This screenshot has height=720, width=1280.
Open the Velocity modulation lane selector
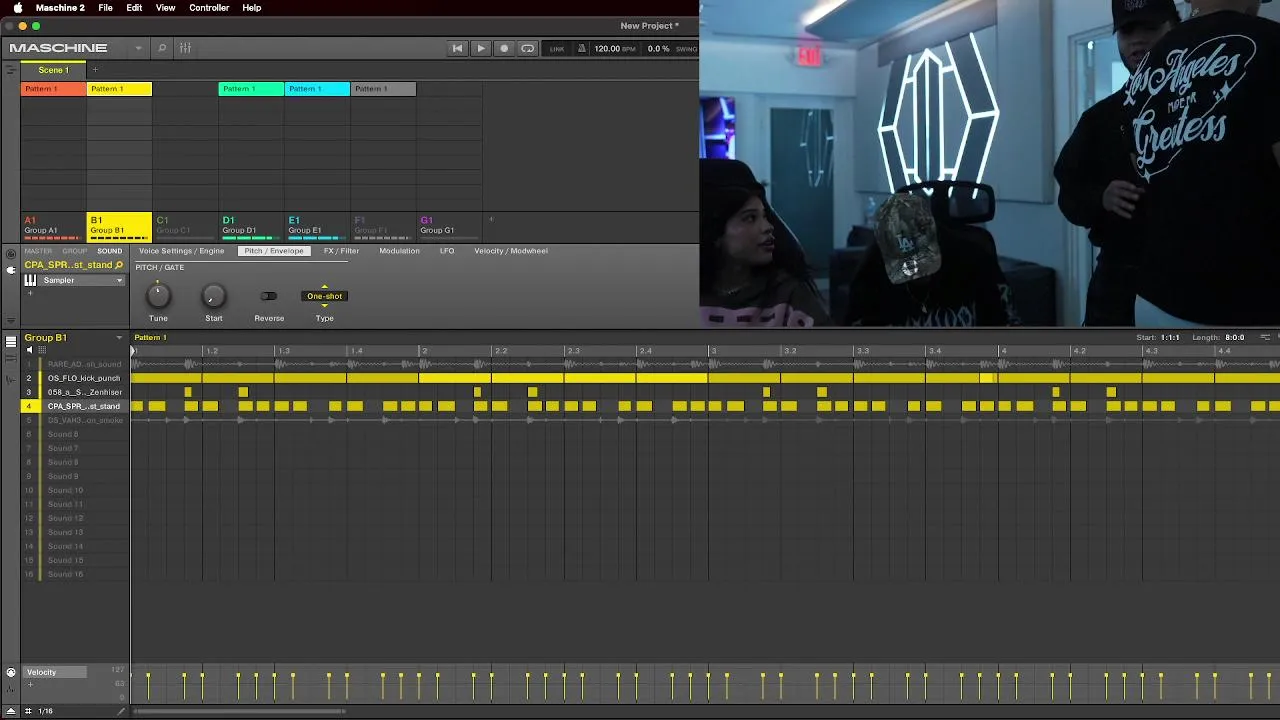tap(55, 672)
